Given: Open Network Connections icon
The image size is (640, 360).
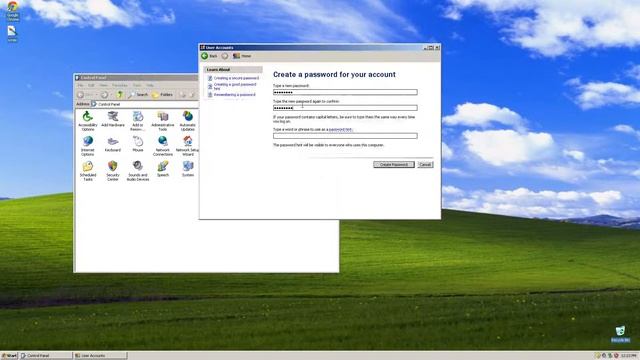Looking at the screenshot, I should point(162,146).
